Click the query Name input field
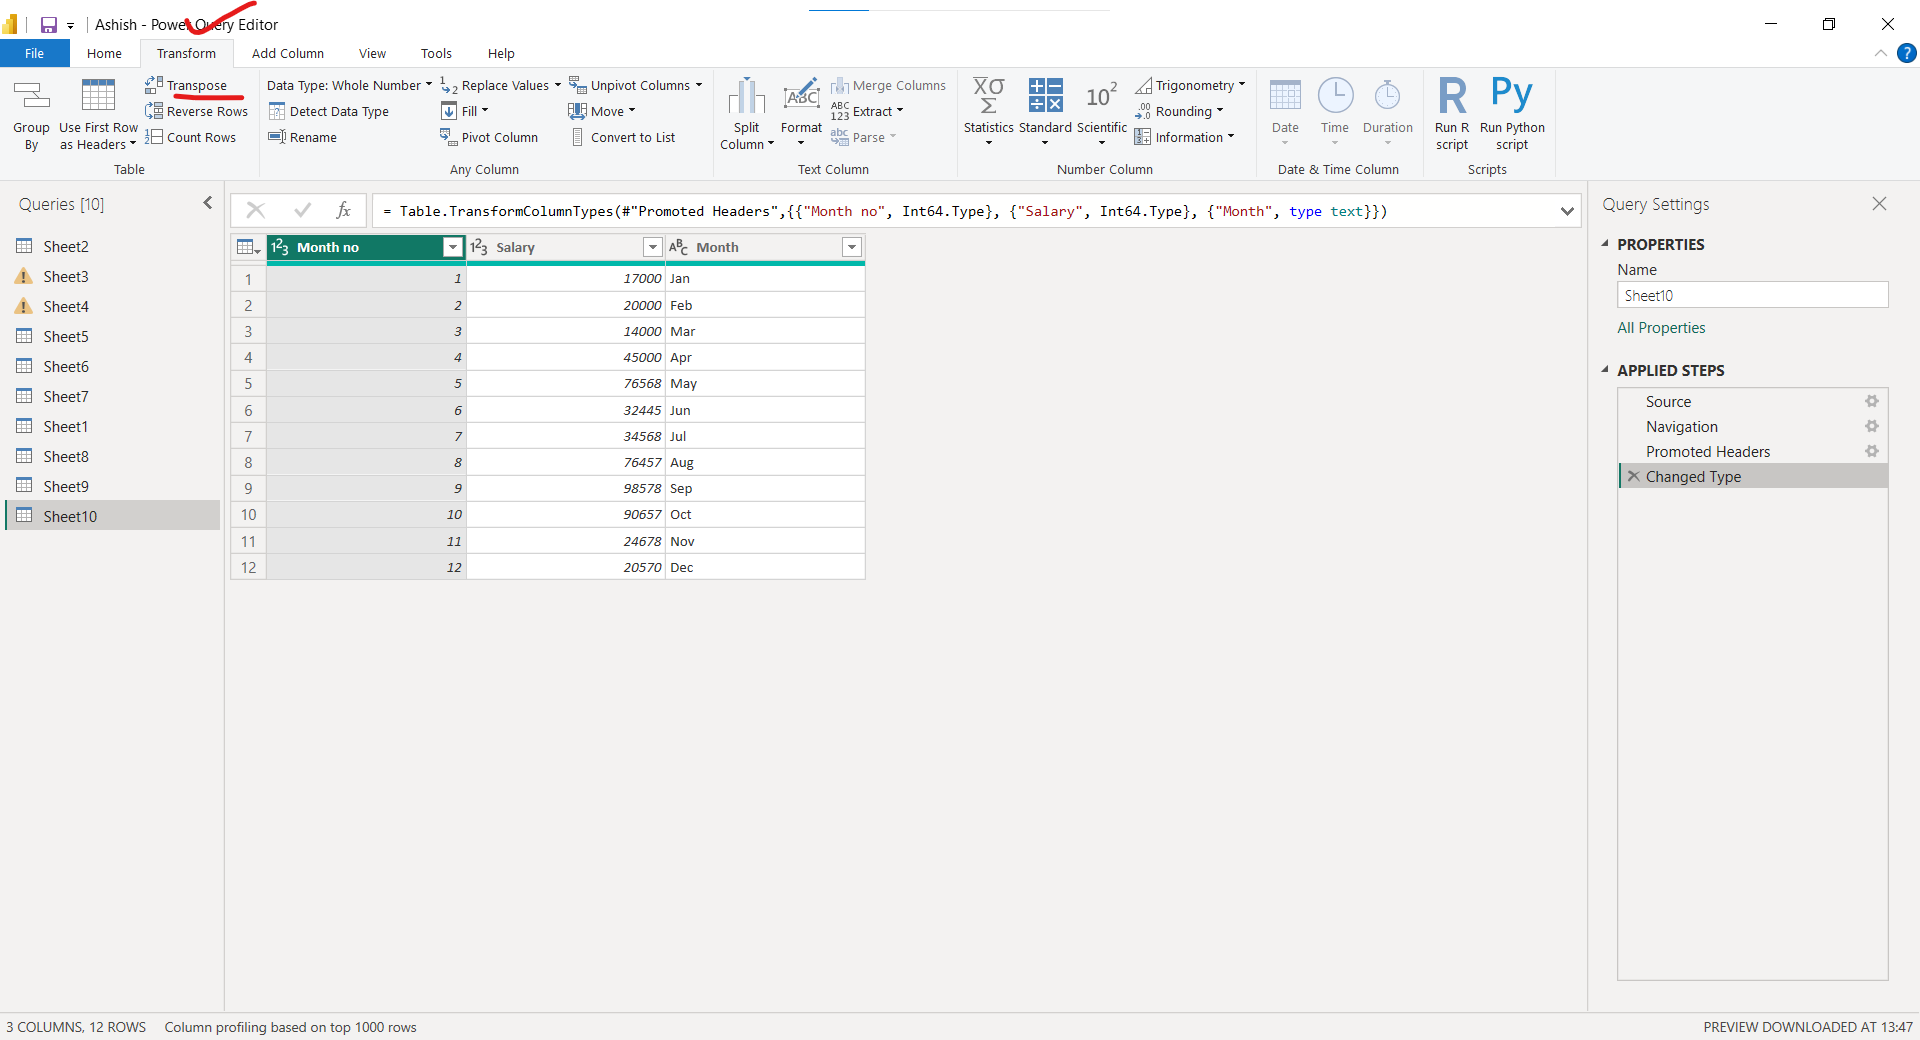The height and width of the screenshot is (1040, 1920). [1752, 295]
